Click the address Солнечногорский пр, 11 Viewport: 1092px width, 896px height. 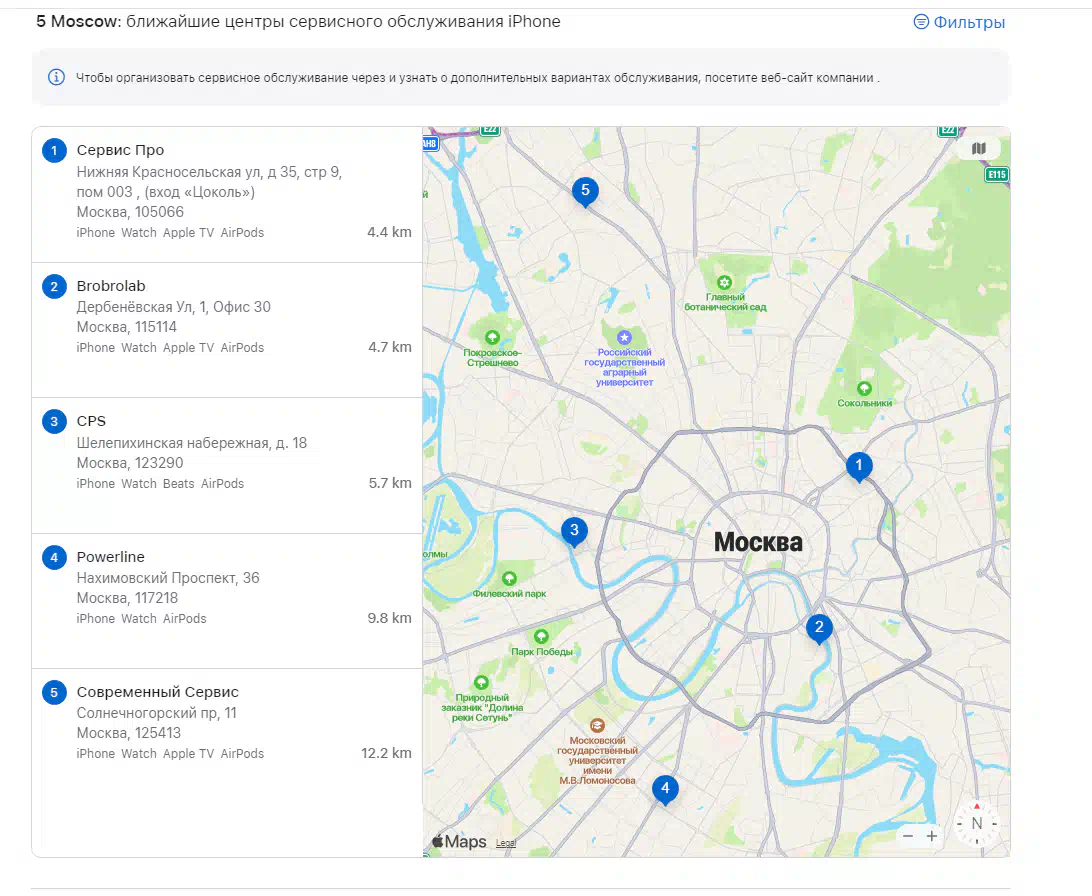[x=157, y=713]
